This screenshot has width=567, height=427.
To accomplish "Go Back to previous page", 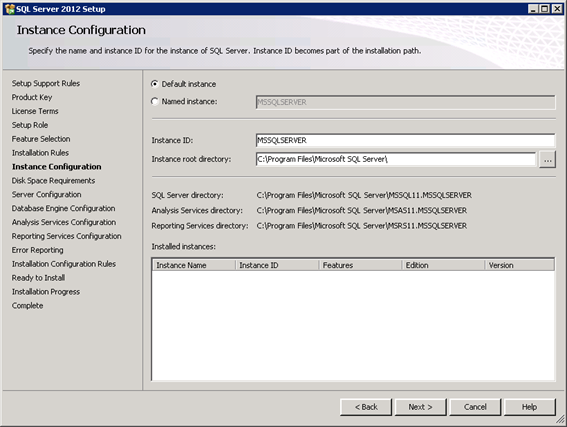I will click(x=366, y=407).
